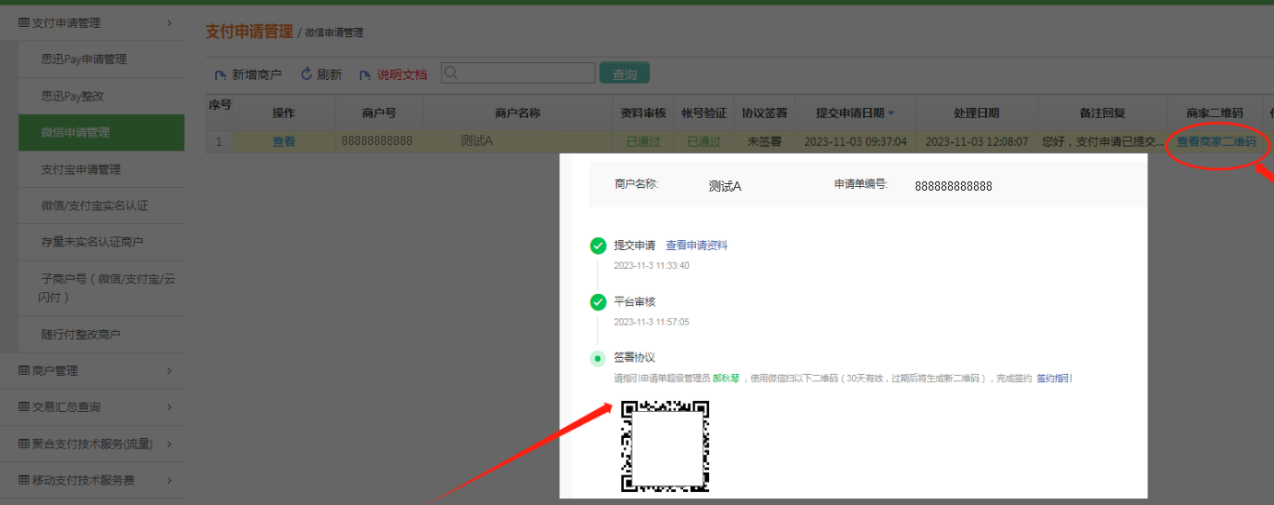Click the QR code image in the popup
This screenshot has height=505, width=1274.
coord(665,446)
